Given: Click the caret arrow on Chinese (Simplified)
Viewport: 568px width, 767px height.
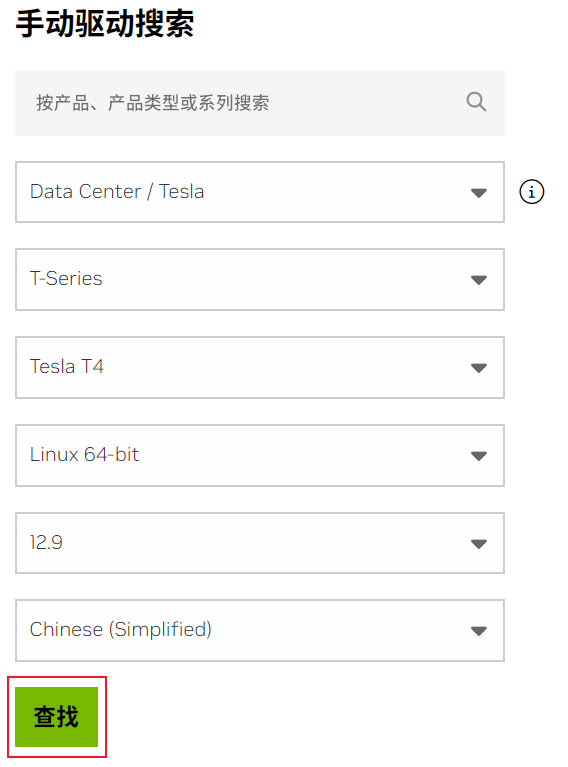Looking at the screenshot, I should [x=478, y=631].
